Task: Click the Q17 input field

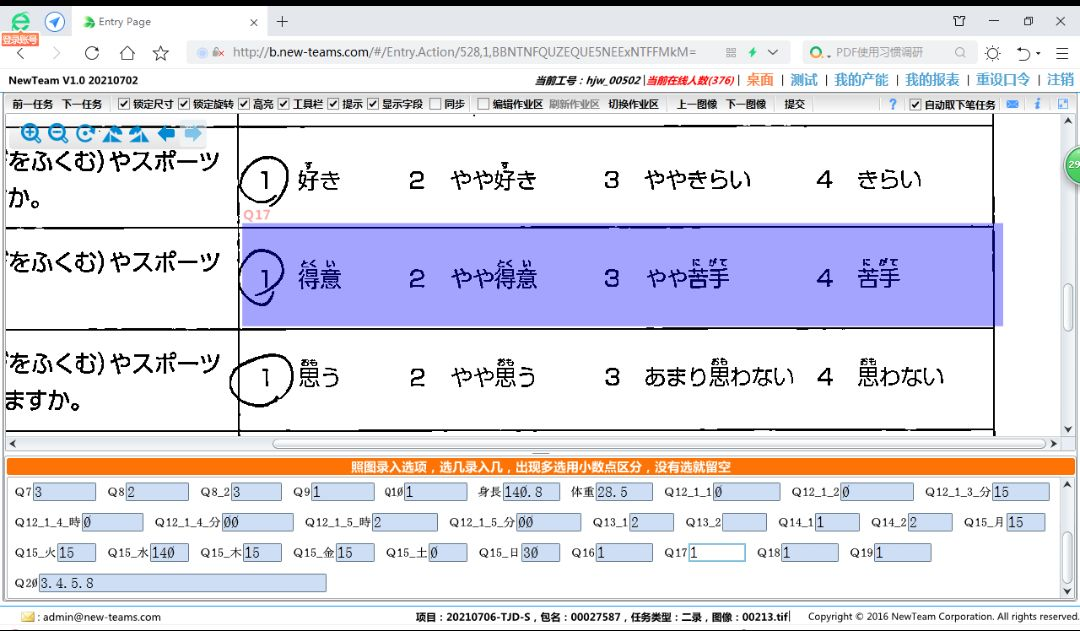Action: coord(717,553)
